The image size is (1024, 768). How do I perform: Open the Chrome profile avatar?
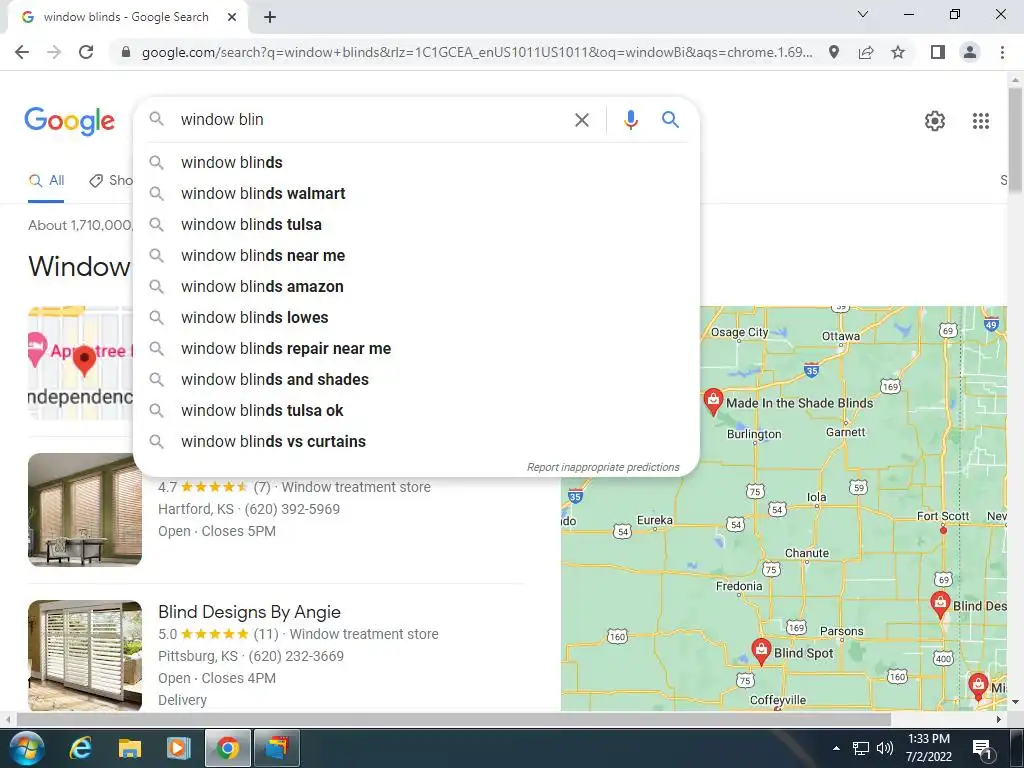click(970, 52)
